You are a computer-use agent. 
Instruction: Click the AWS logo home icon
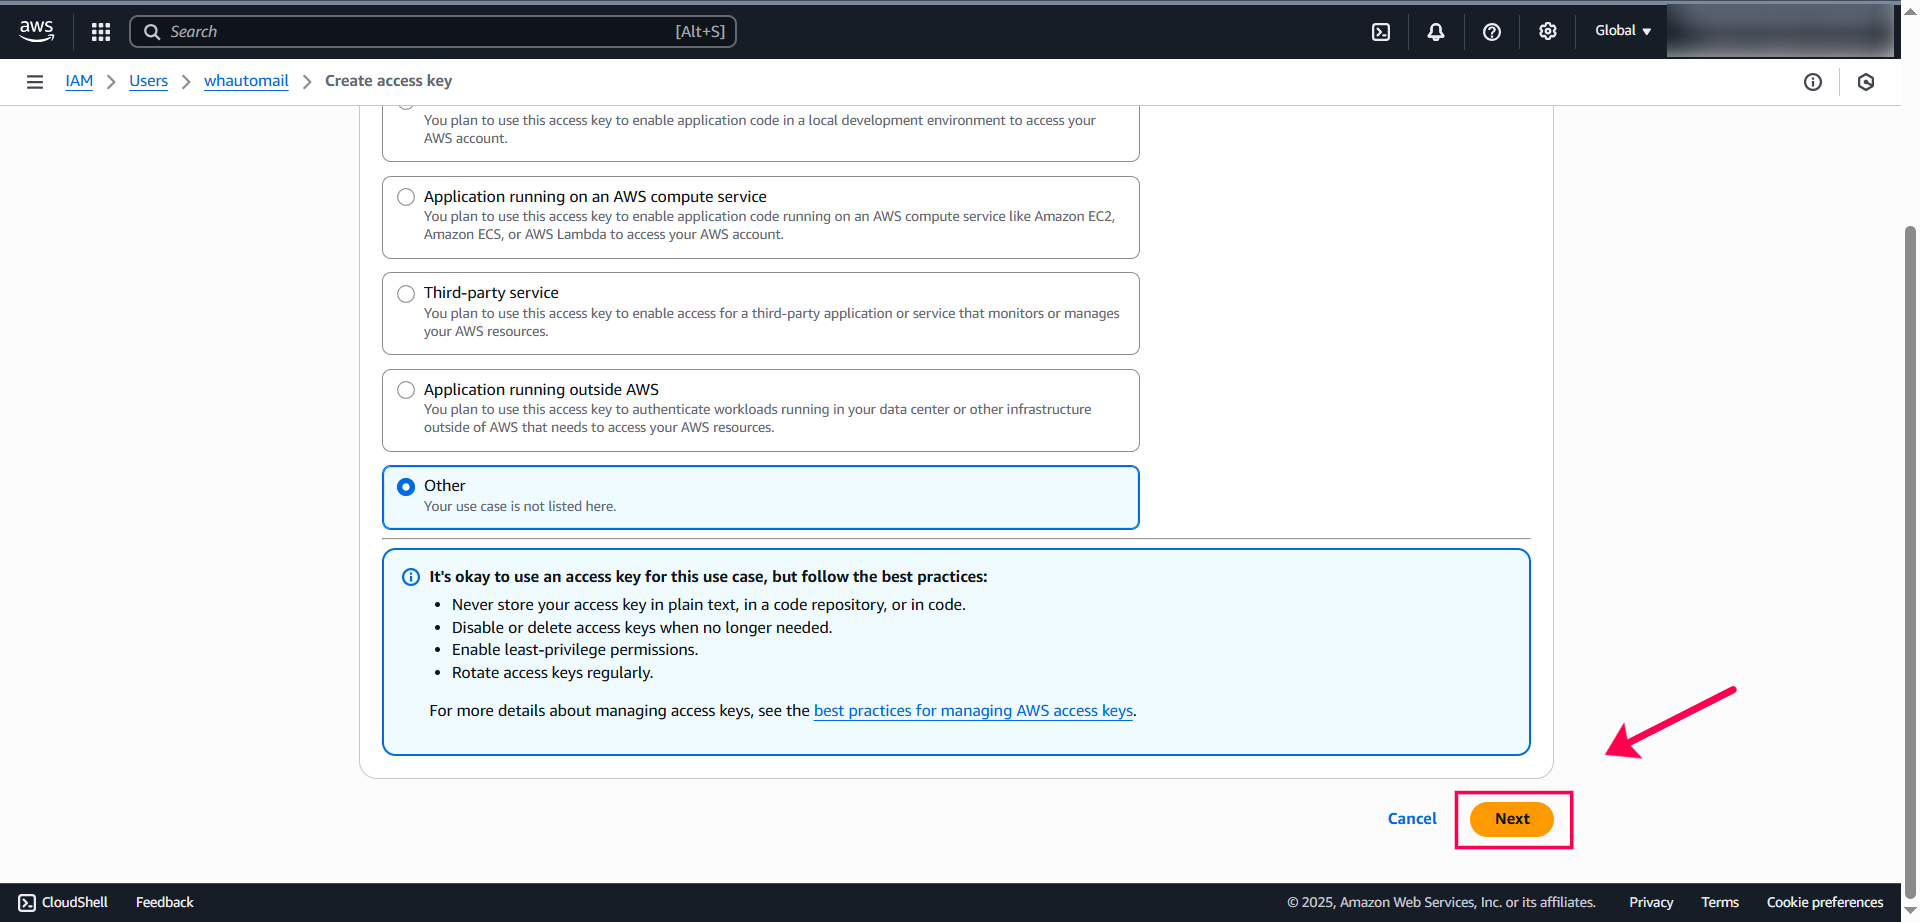36,31
